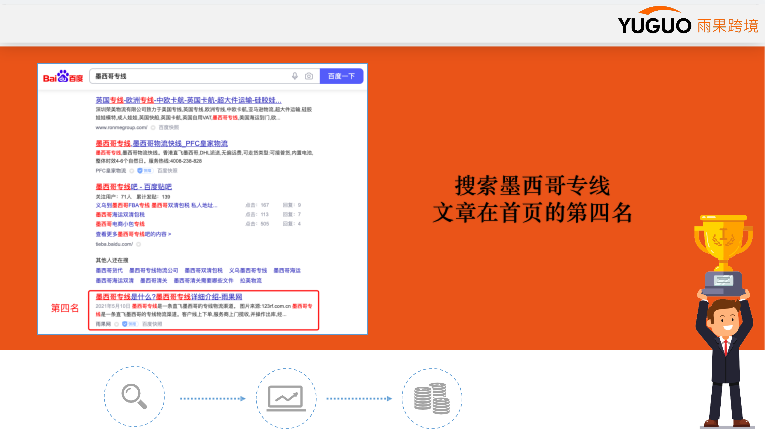Open the 墨西哥海运双清包税 tieba post
Image resolution: width=765 pixels, height=435 pixels.
[x=120, y=215]
